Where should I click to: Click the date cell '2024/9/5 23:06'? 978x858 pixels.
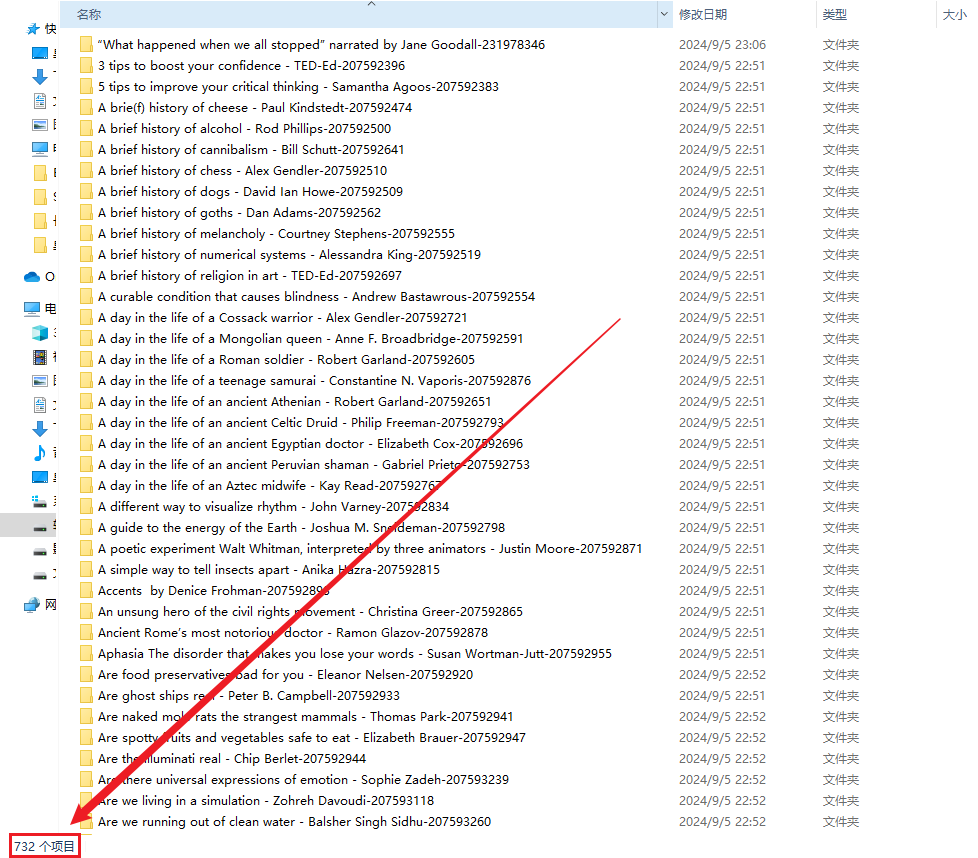pyautogui.click(x=722, y=45)
